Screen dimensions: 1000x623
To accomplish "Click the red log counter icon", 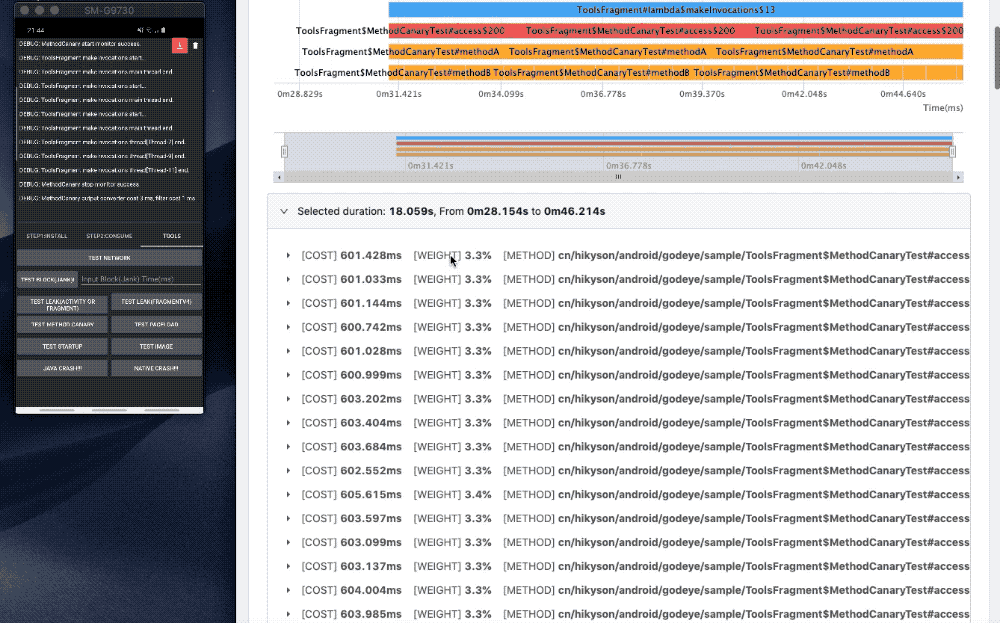I will (x=180, y=46).
